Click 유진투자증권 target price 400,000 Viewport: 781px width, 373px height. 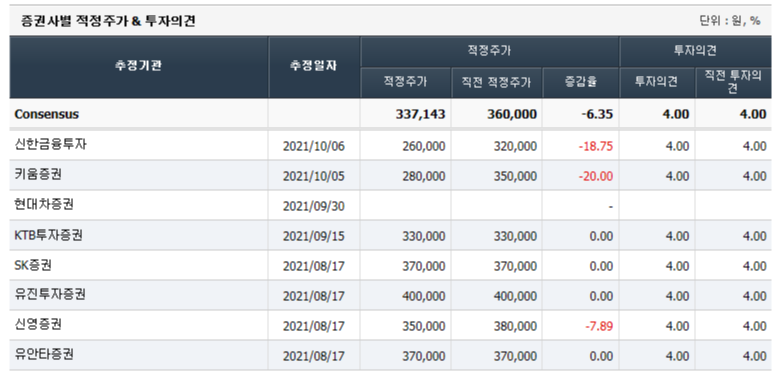(424, 296)
